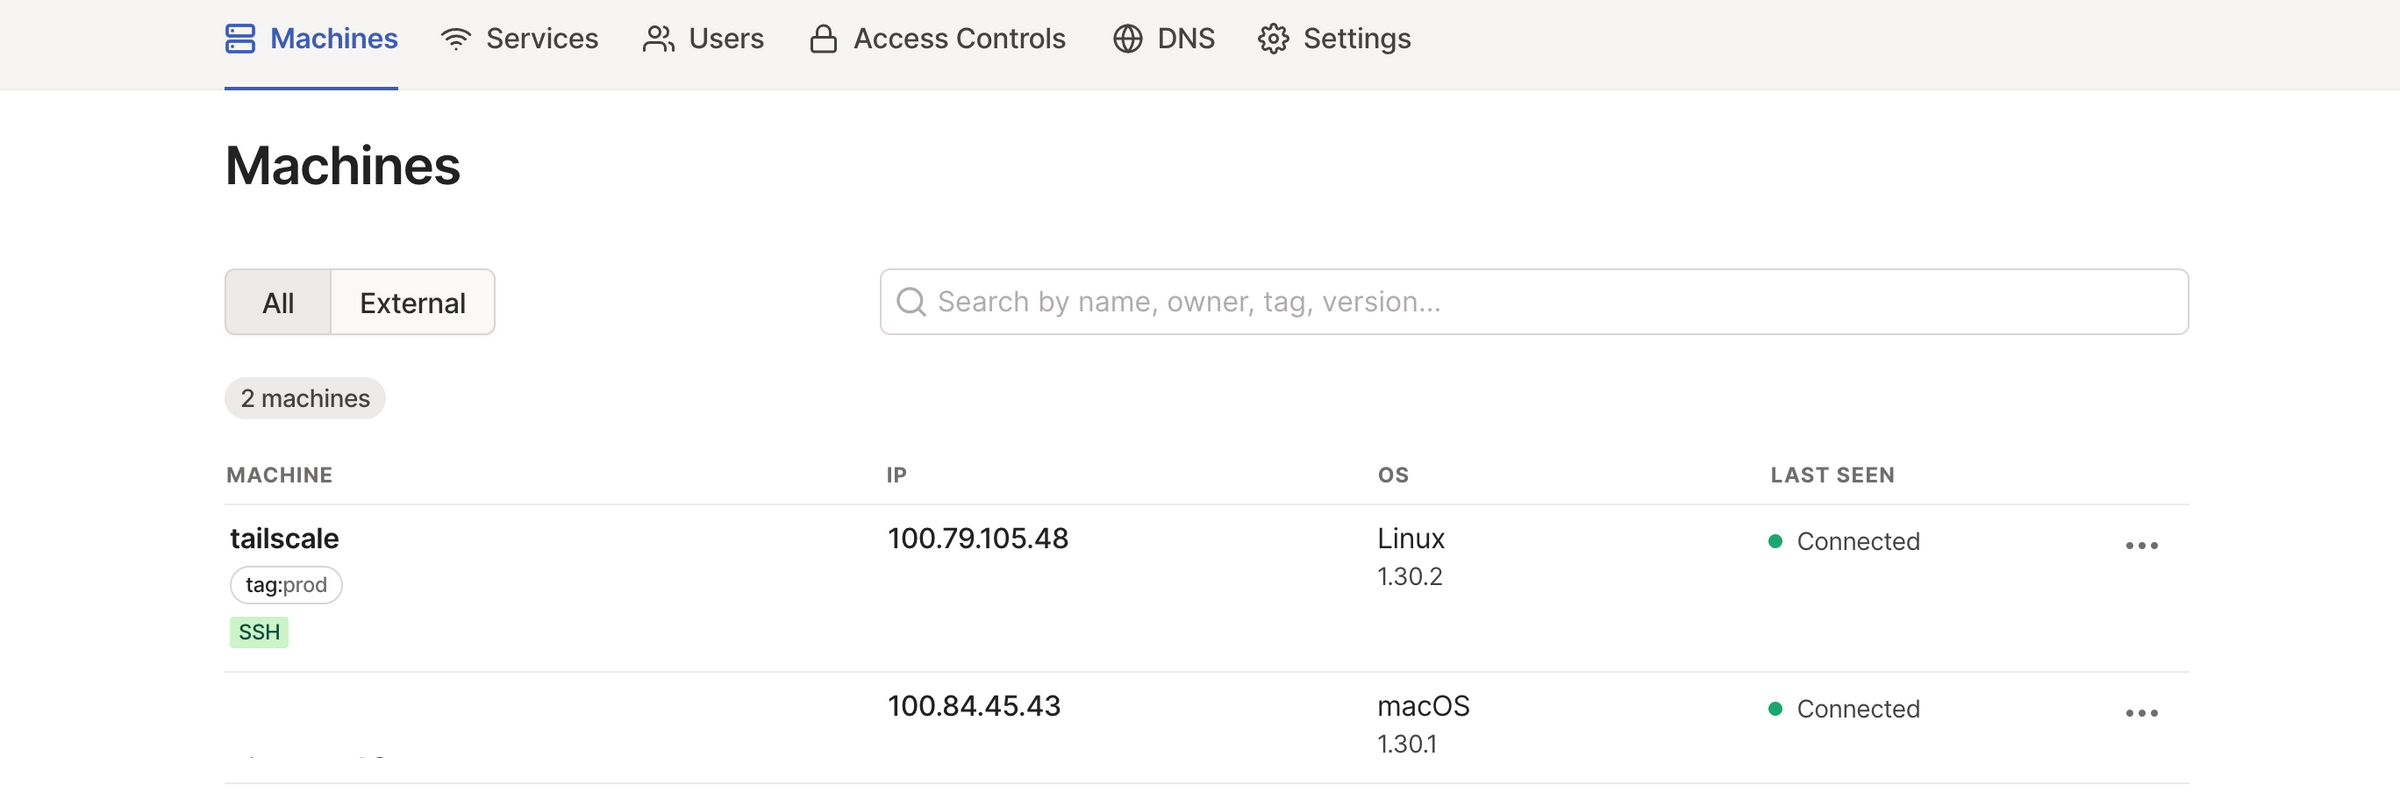Click the Users people icon

(658, 39)
